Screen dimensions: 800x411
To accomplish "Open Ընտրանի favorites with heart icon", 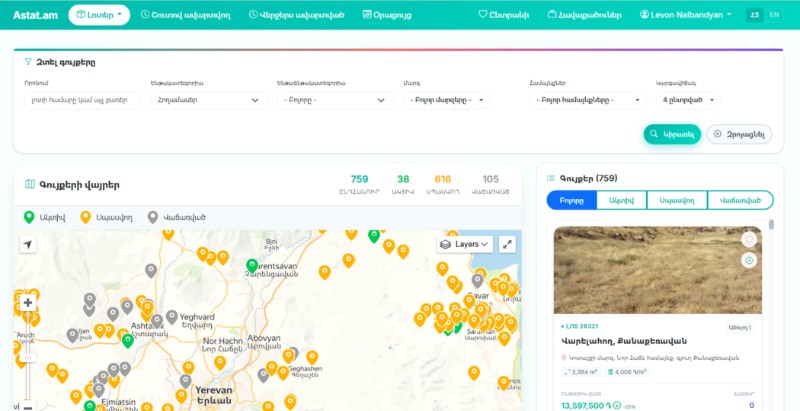I will (504, 15).
